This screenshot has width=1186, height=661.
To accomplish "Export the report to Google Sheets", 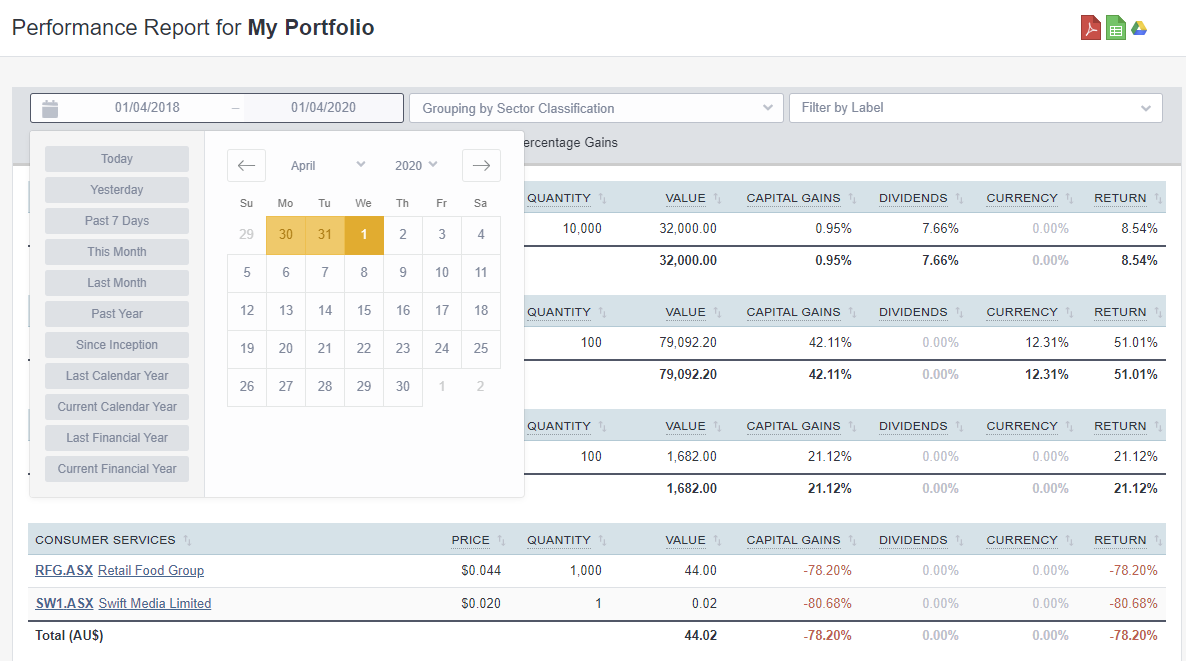I will point(1115,27).
